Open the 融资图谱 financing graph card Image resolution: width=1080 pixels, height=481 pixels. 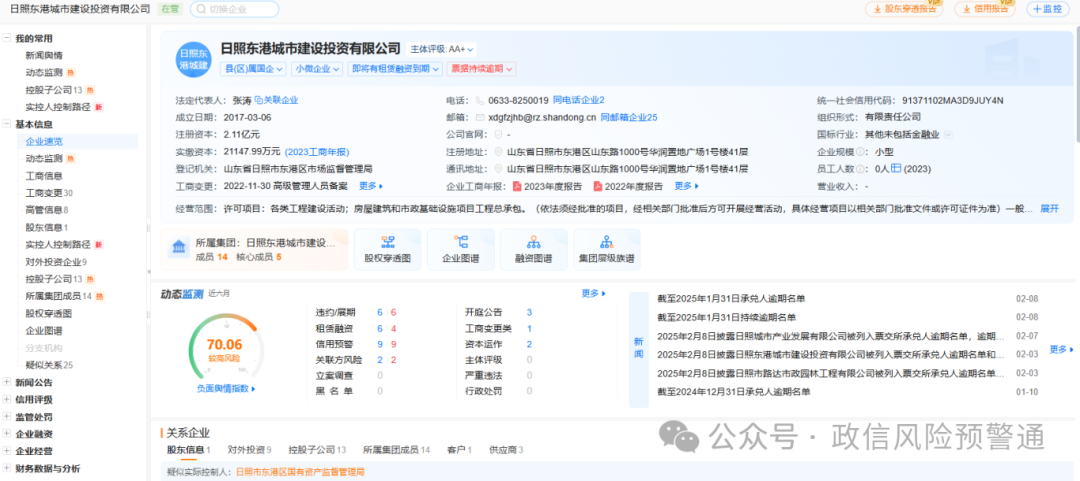click(534, 249)
